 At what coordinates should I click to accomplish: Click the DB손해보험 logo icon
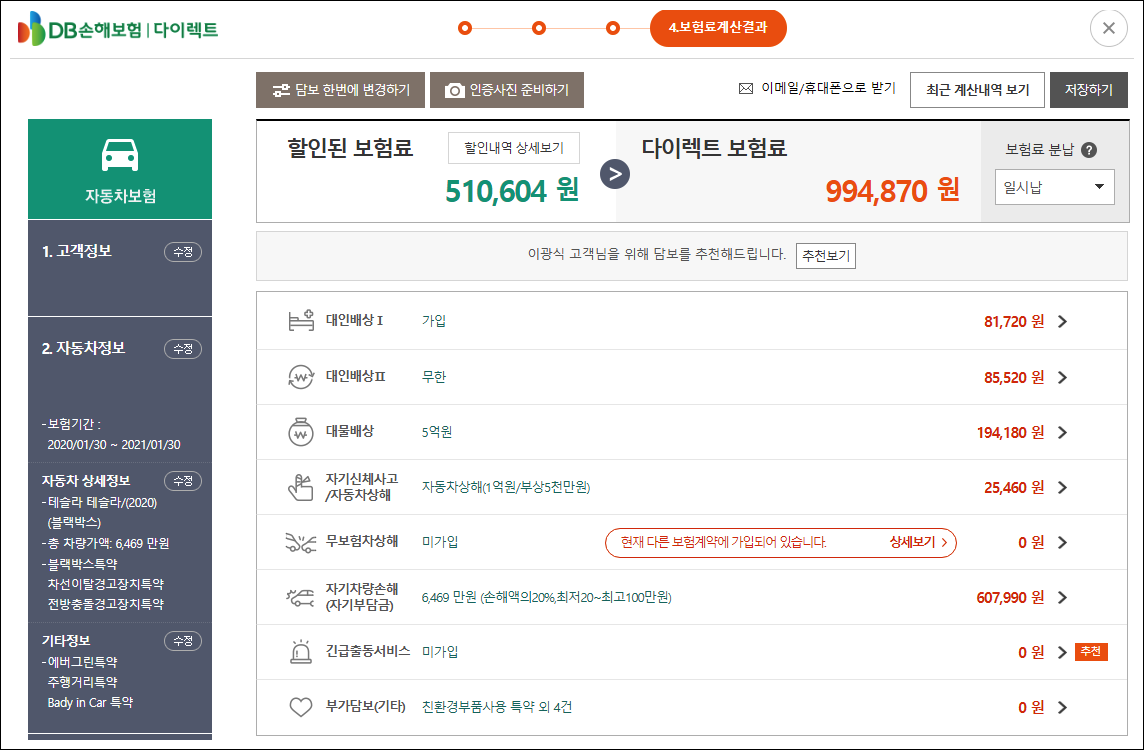[31, 28]
